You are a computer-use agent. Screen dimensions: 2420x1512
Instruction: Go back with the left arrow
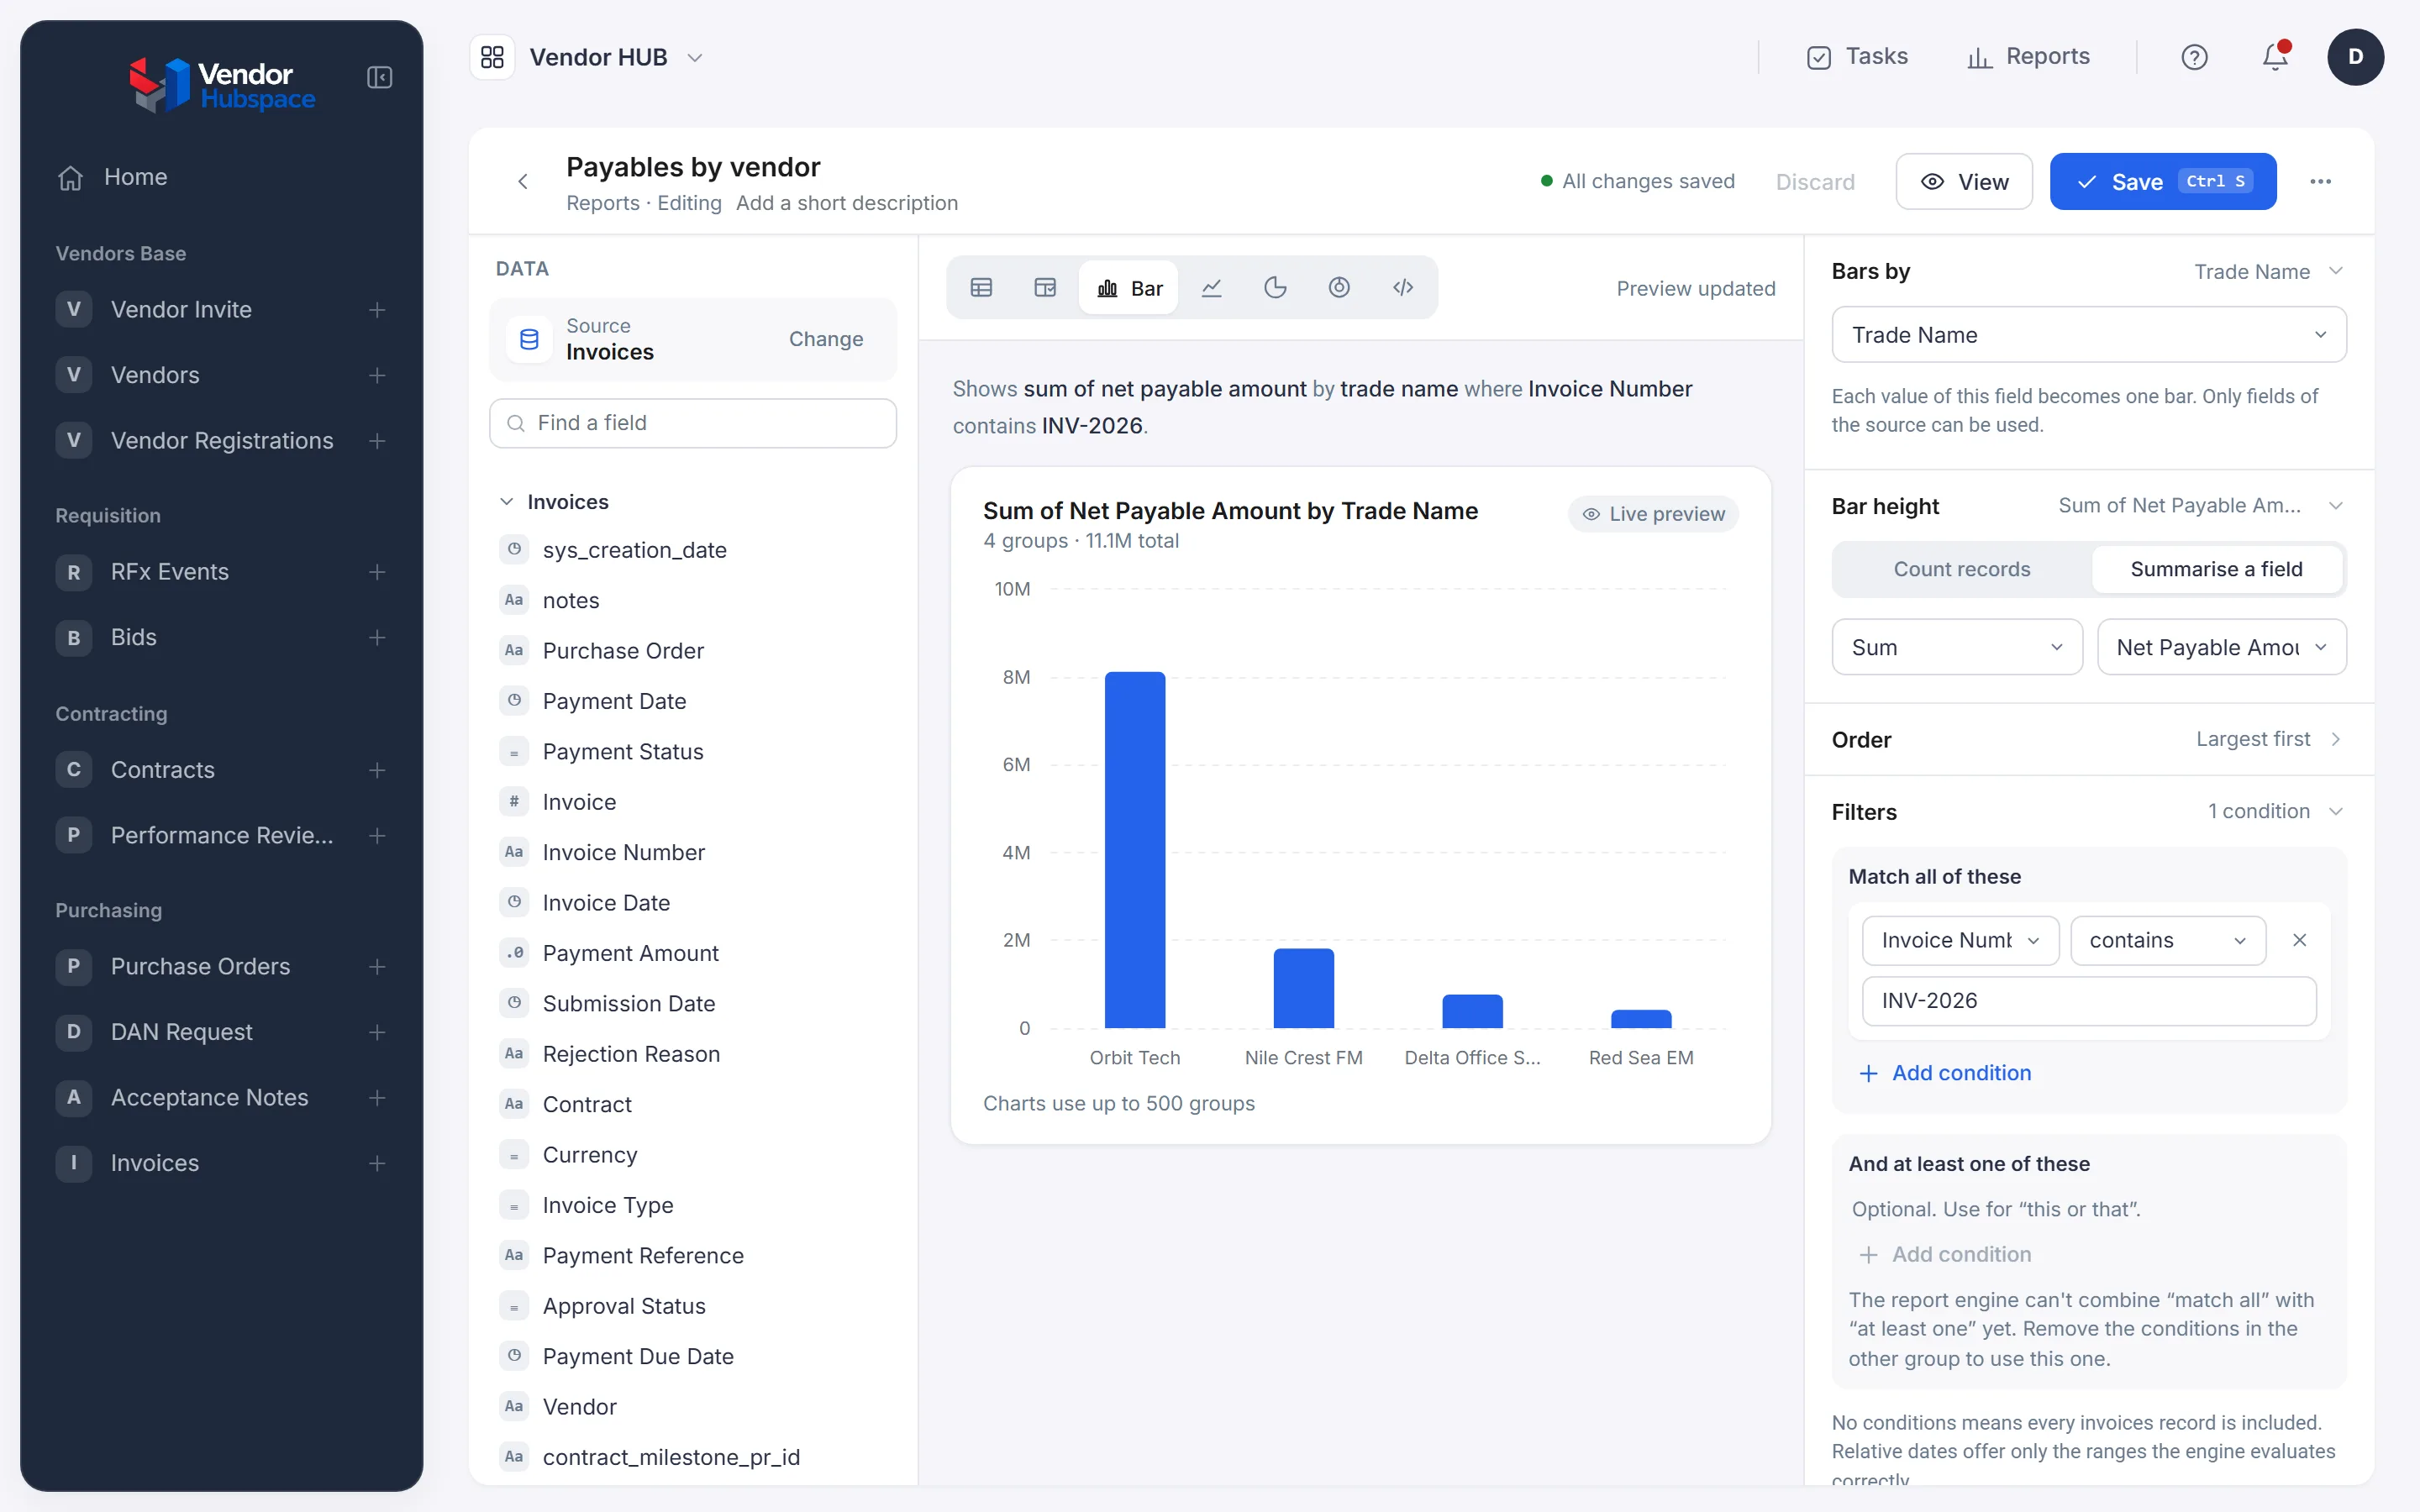click(522, 181)
